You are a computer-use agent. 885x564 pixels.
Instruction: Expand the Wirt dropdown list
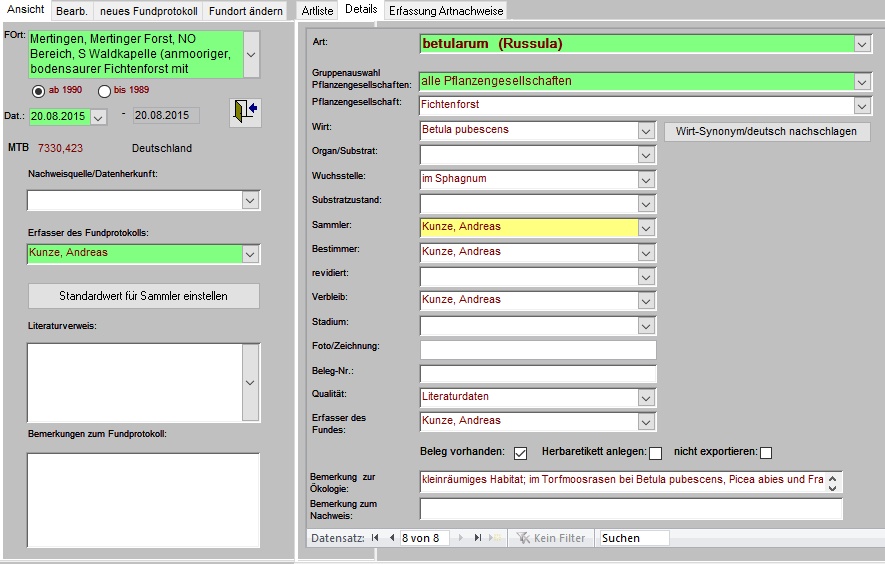[x=646, y=130]
